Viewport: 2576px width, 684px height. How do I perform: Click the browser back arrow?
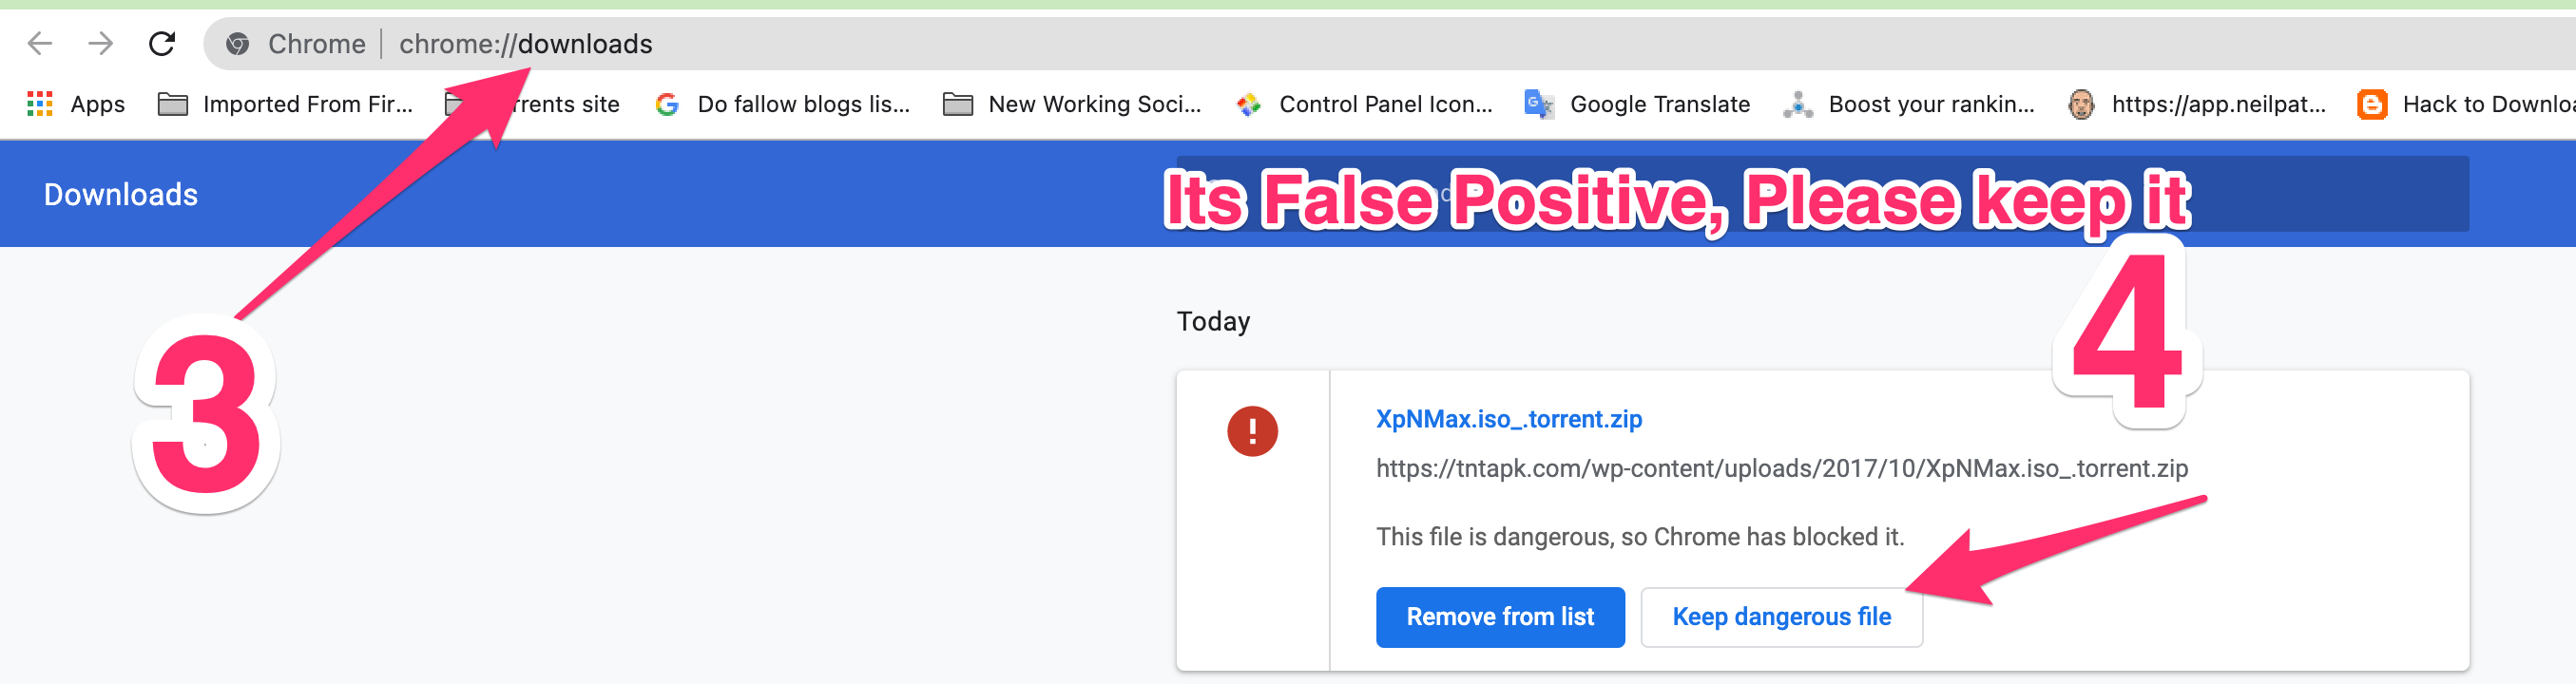click(x=40, y=44)
